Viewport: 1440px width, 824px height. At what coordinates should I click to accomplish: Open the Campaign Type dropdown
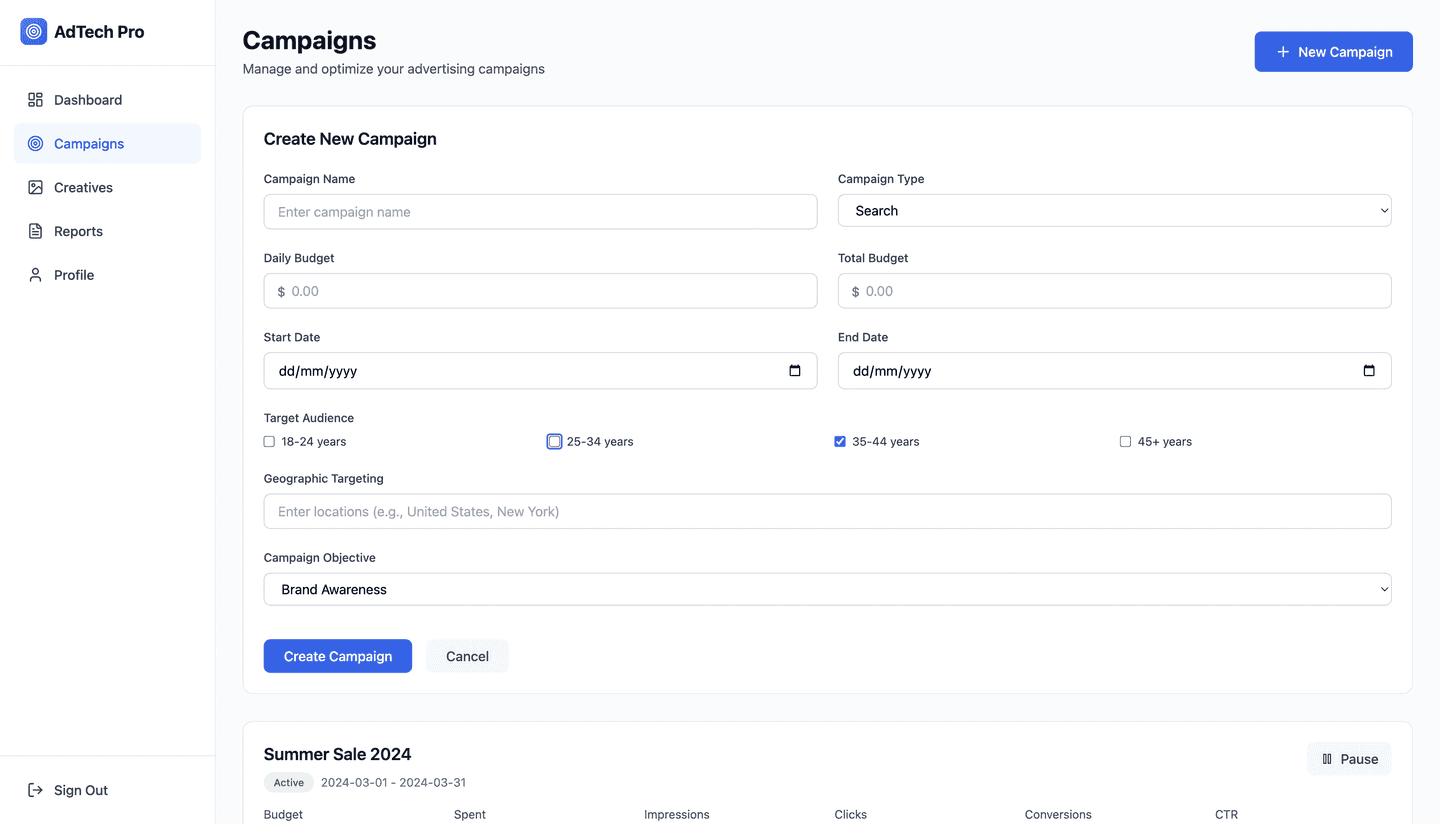click(x=1114, y=210)
